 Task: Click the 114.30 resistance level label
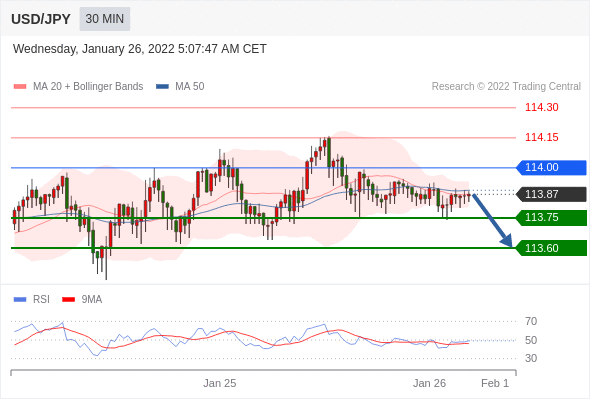tap(541, 107)
